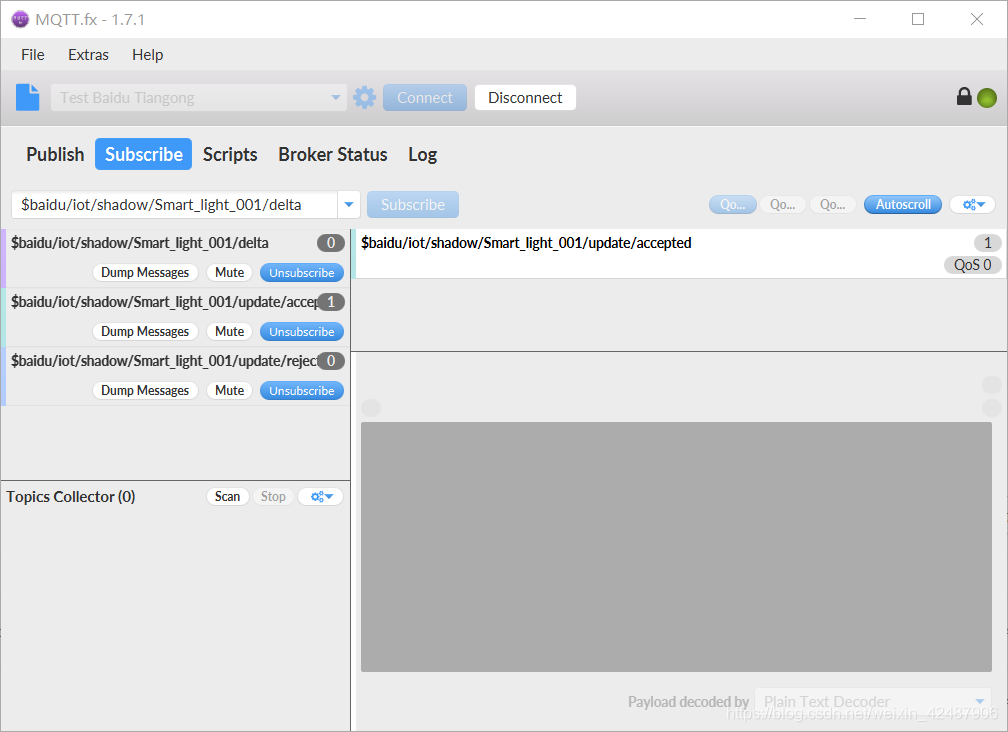
Task: Click the green connection status indicator
Action: click(x=987, y=98)
